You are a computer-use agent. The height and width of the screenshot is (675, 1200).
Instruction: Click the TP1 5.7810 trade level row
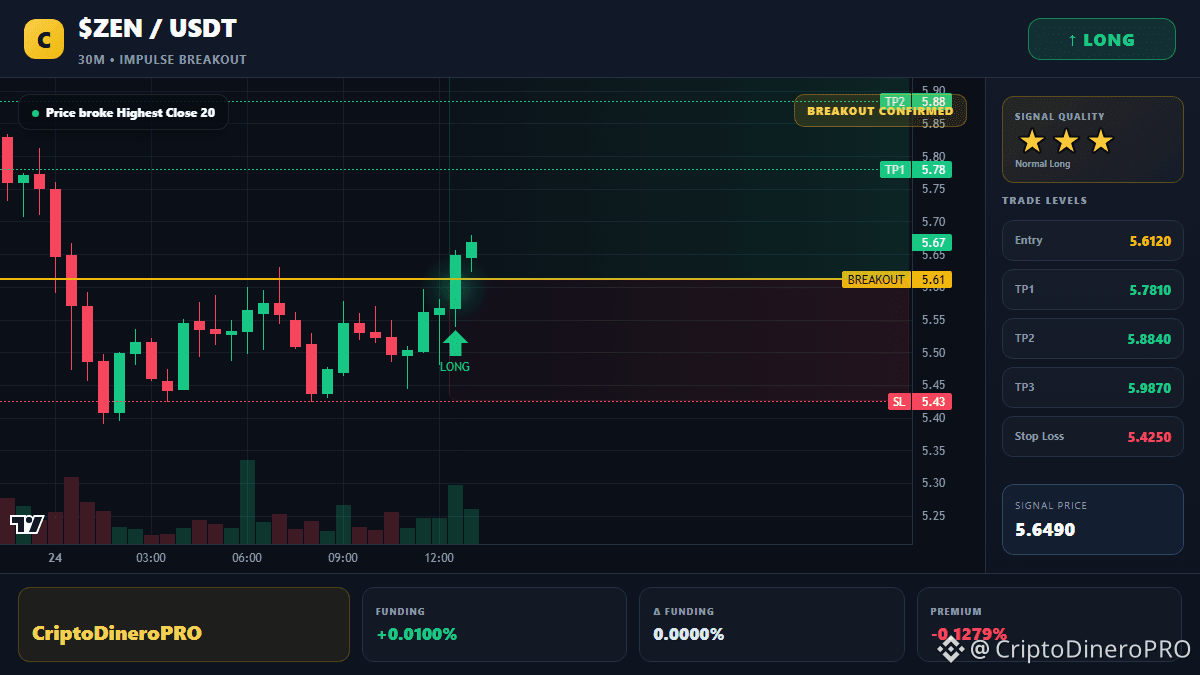(1092, 289)
